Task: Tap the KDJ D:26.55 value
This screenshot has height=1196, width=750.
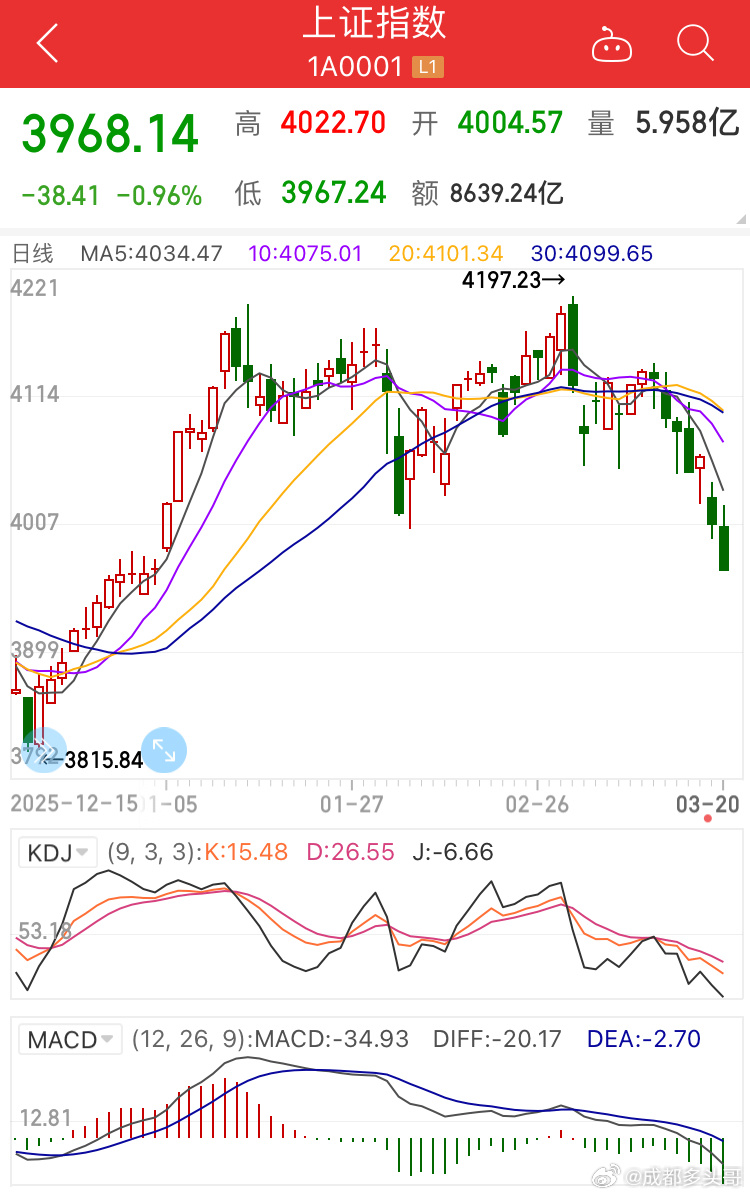Action: pyautogui.click(x=350, y=852)
